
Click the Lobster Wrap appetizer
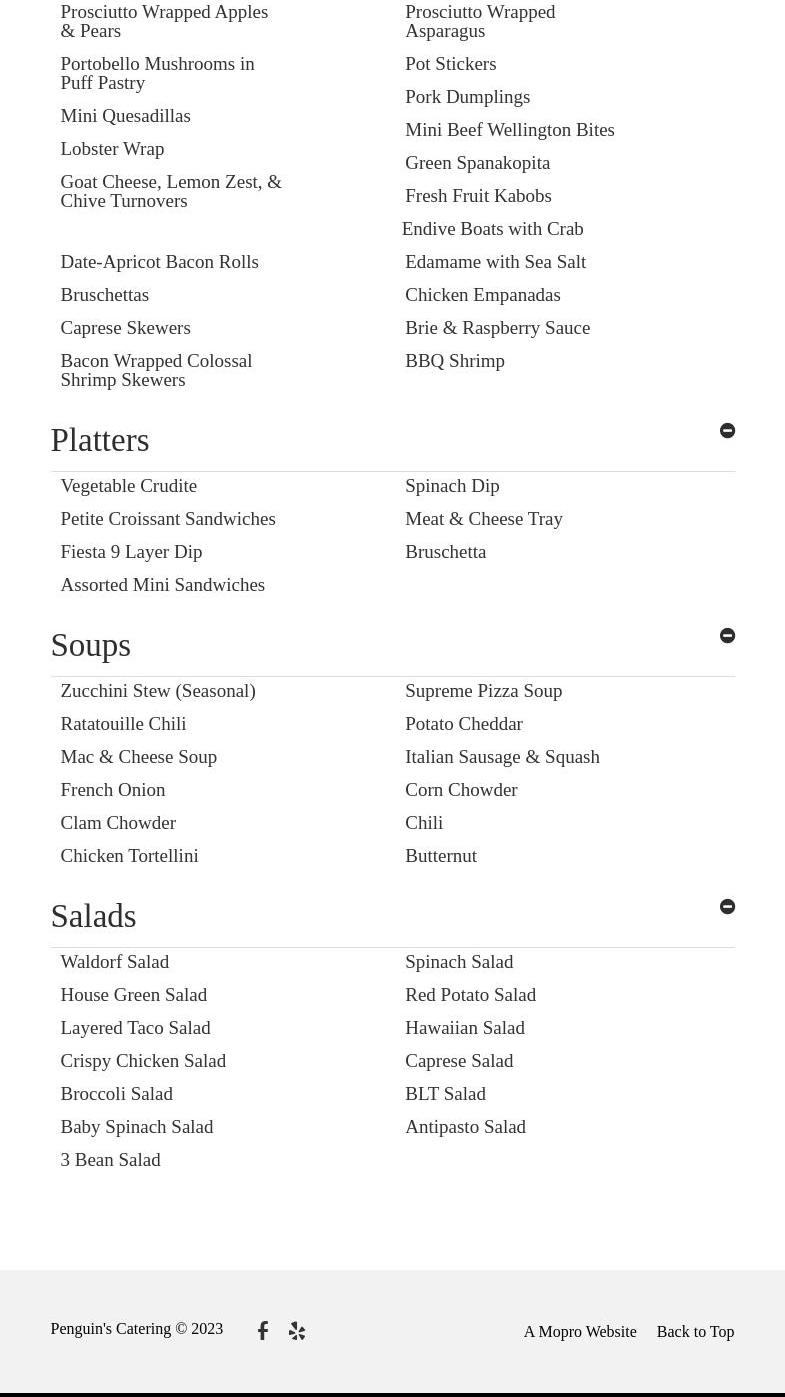tap(112, 149)
